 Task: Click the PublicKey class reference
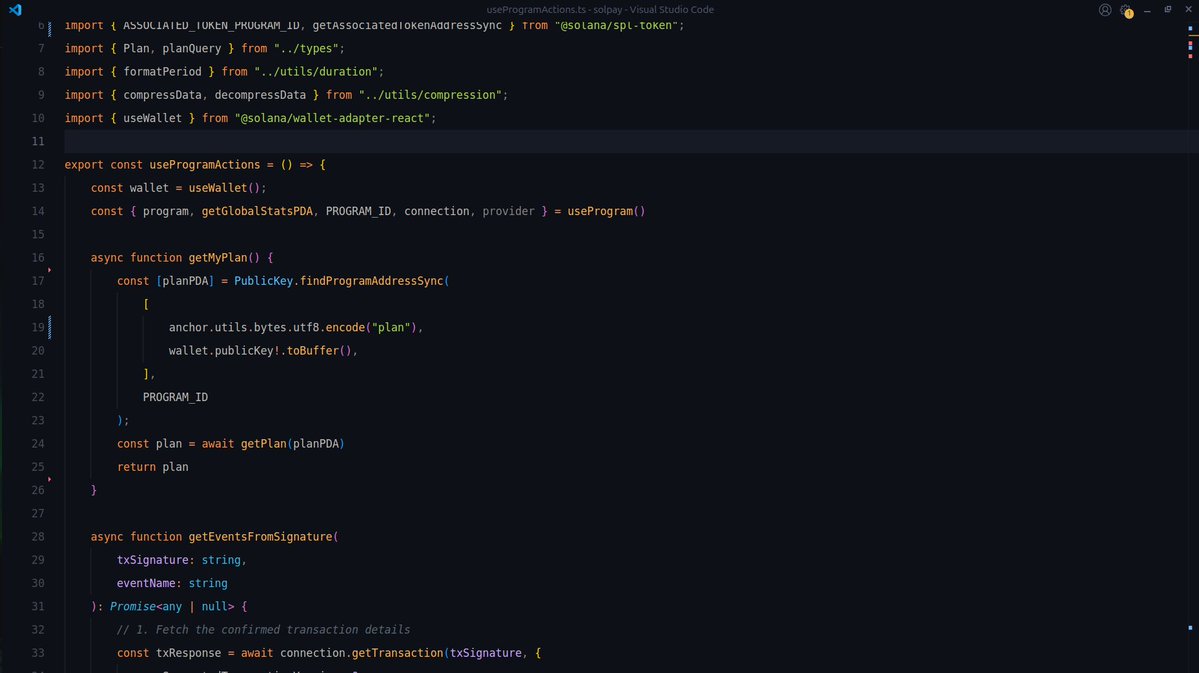[x=263, y=281]
